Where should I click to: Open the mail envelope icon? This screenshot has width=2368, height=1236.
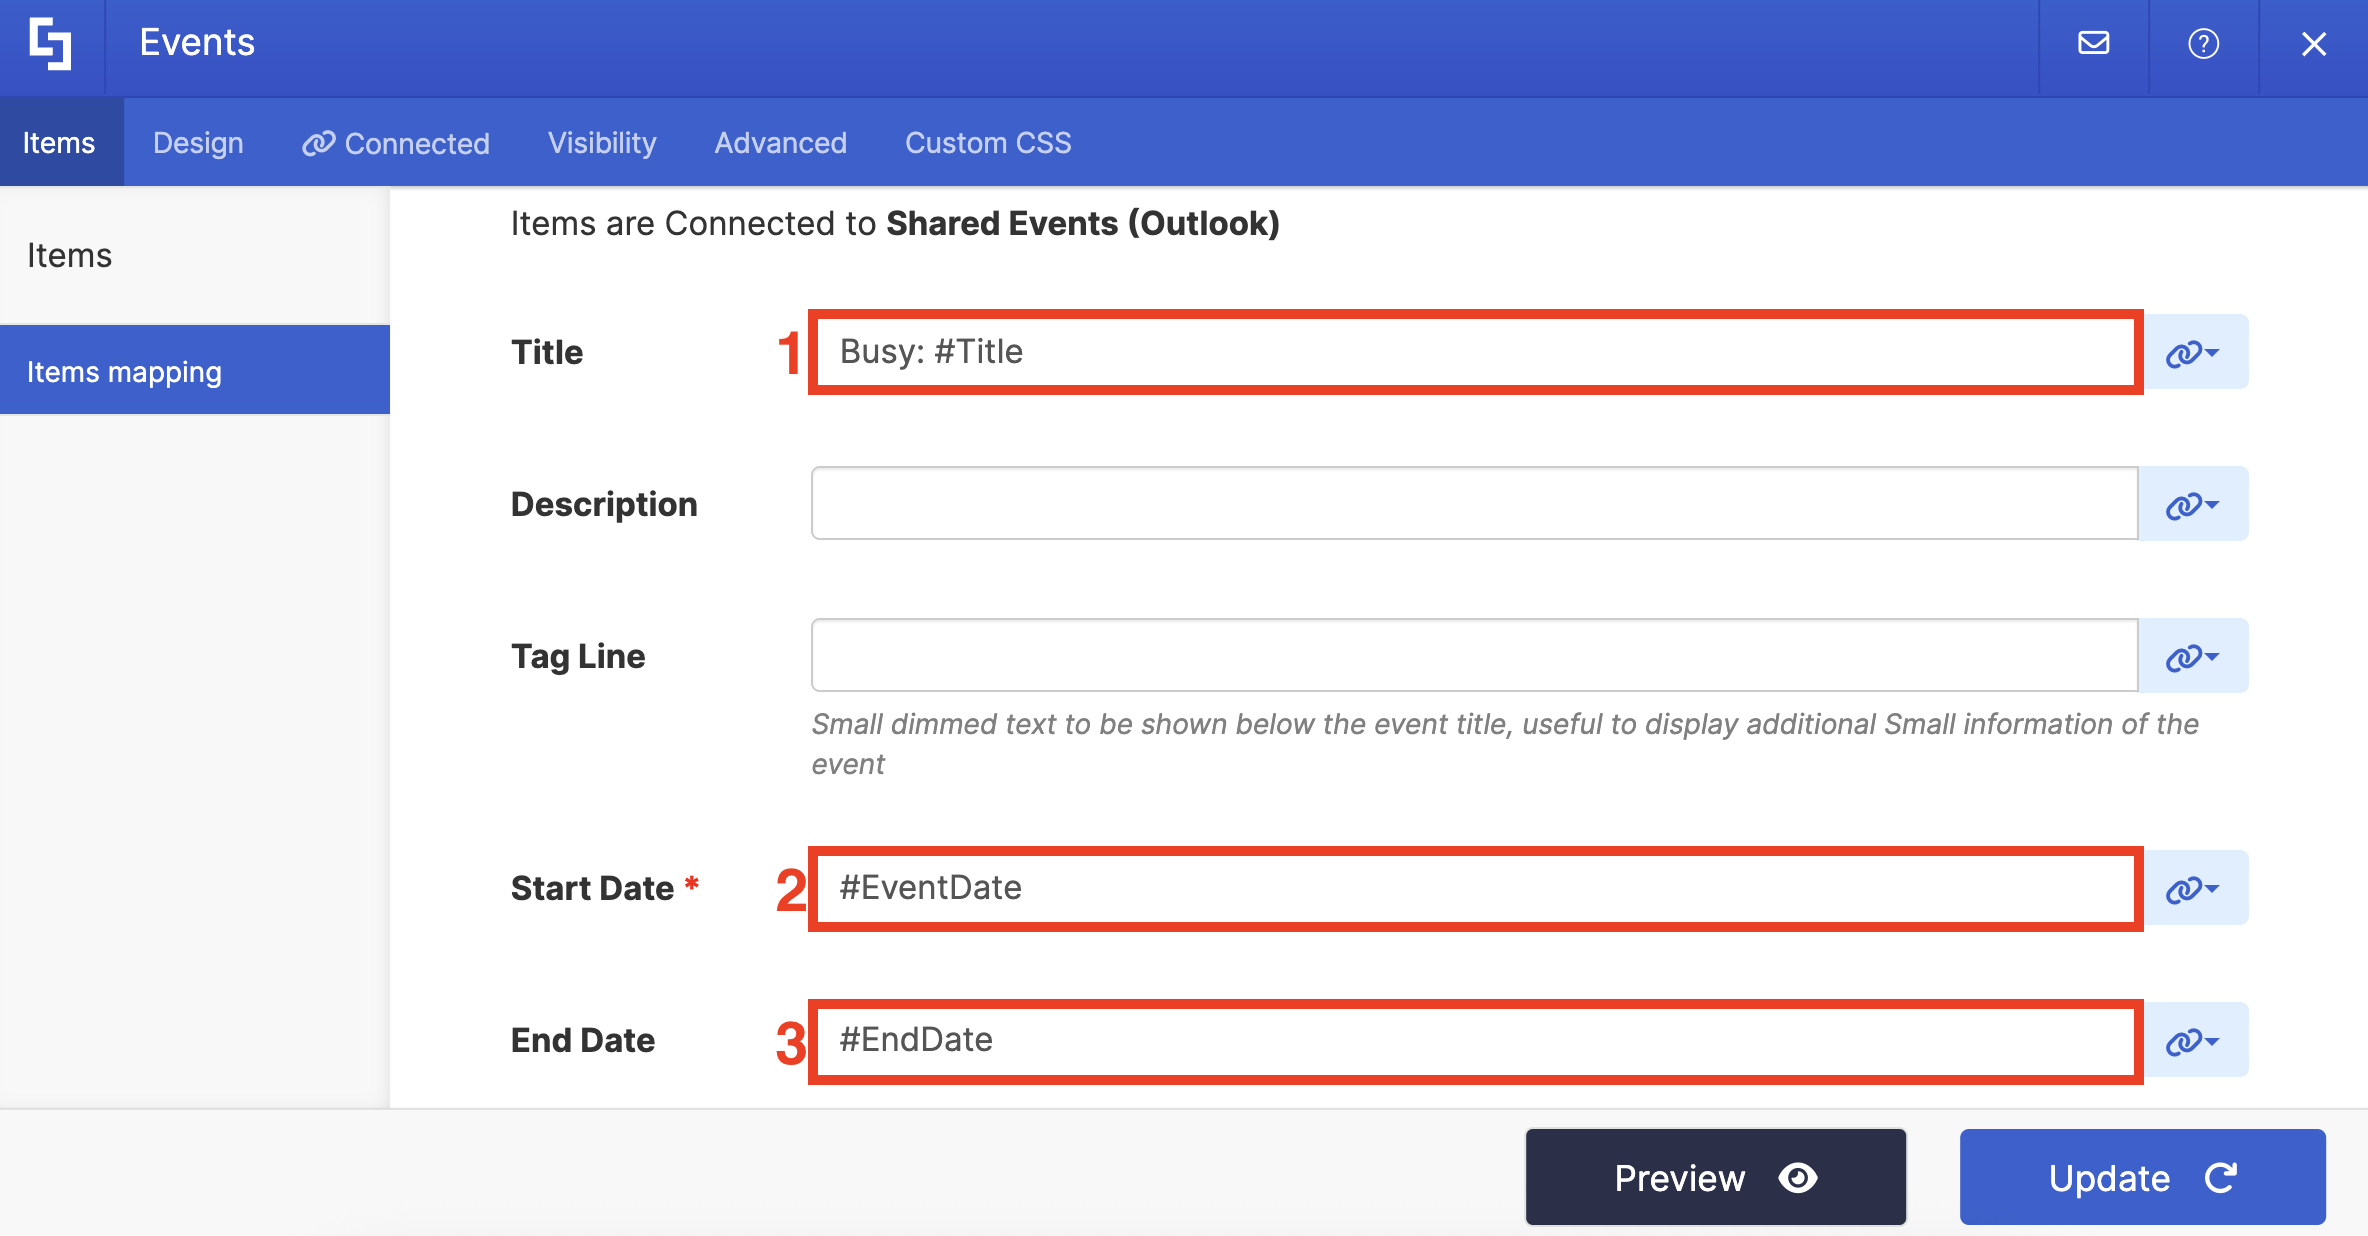2093,44
